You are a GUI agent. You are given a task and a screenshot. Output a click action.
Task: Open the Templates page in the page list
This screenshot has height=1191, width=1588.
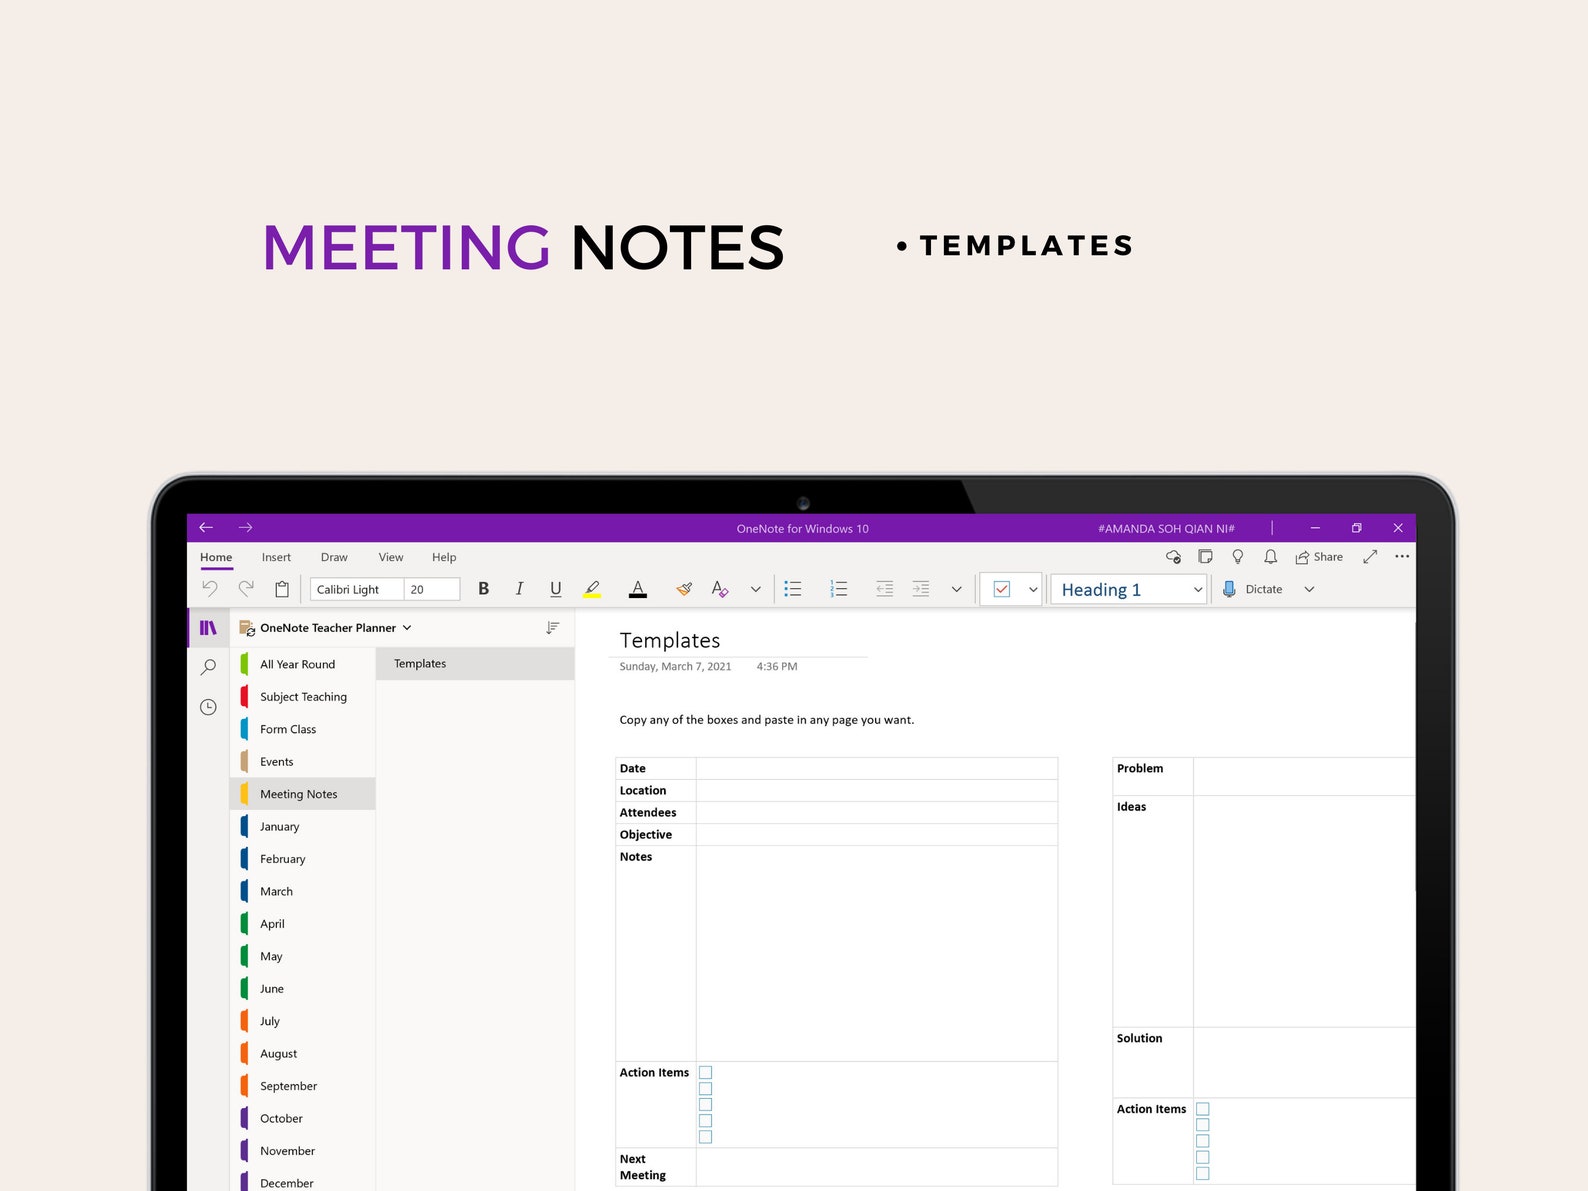pyautogui.click(x=475, y=664)
